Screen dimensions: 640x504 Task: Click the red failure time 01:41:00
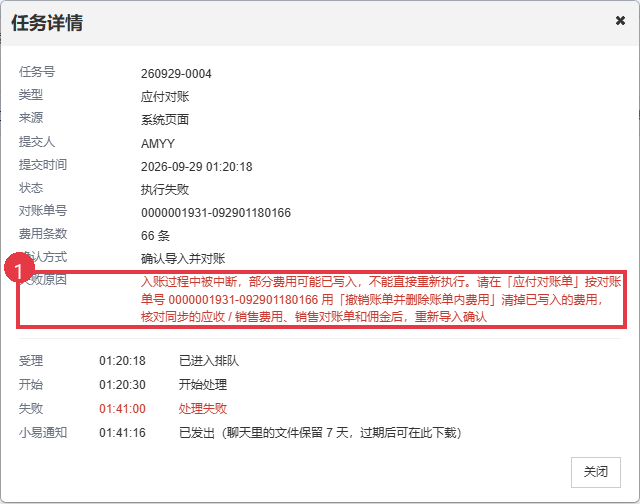tap(122, 409)
